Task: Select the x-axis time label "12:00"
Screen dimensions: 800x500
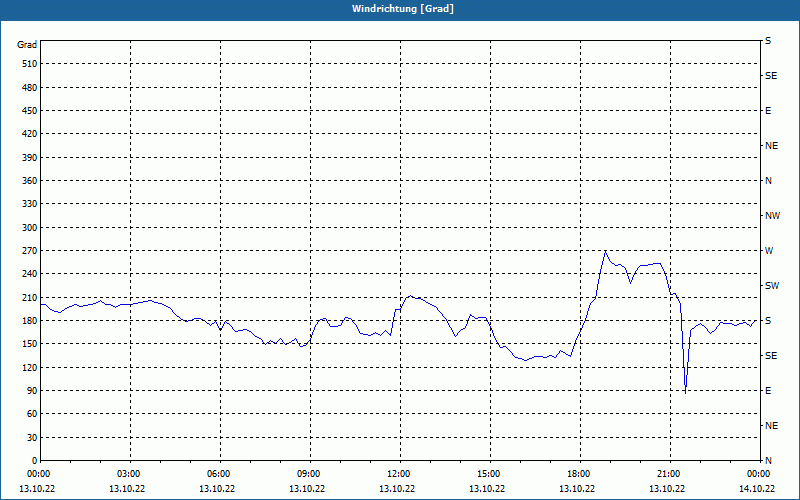Action: (x=401, y=474)
